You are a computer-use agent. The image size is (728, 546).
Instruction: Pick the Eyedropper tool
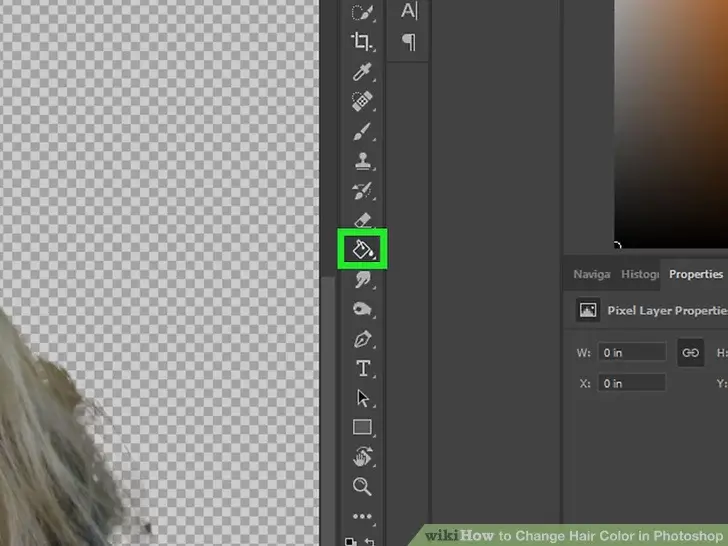pyautogui.click(x=362, y=72)
